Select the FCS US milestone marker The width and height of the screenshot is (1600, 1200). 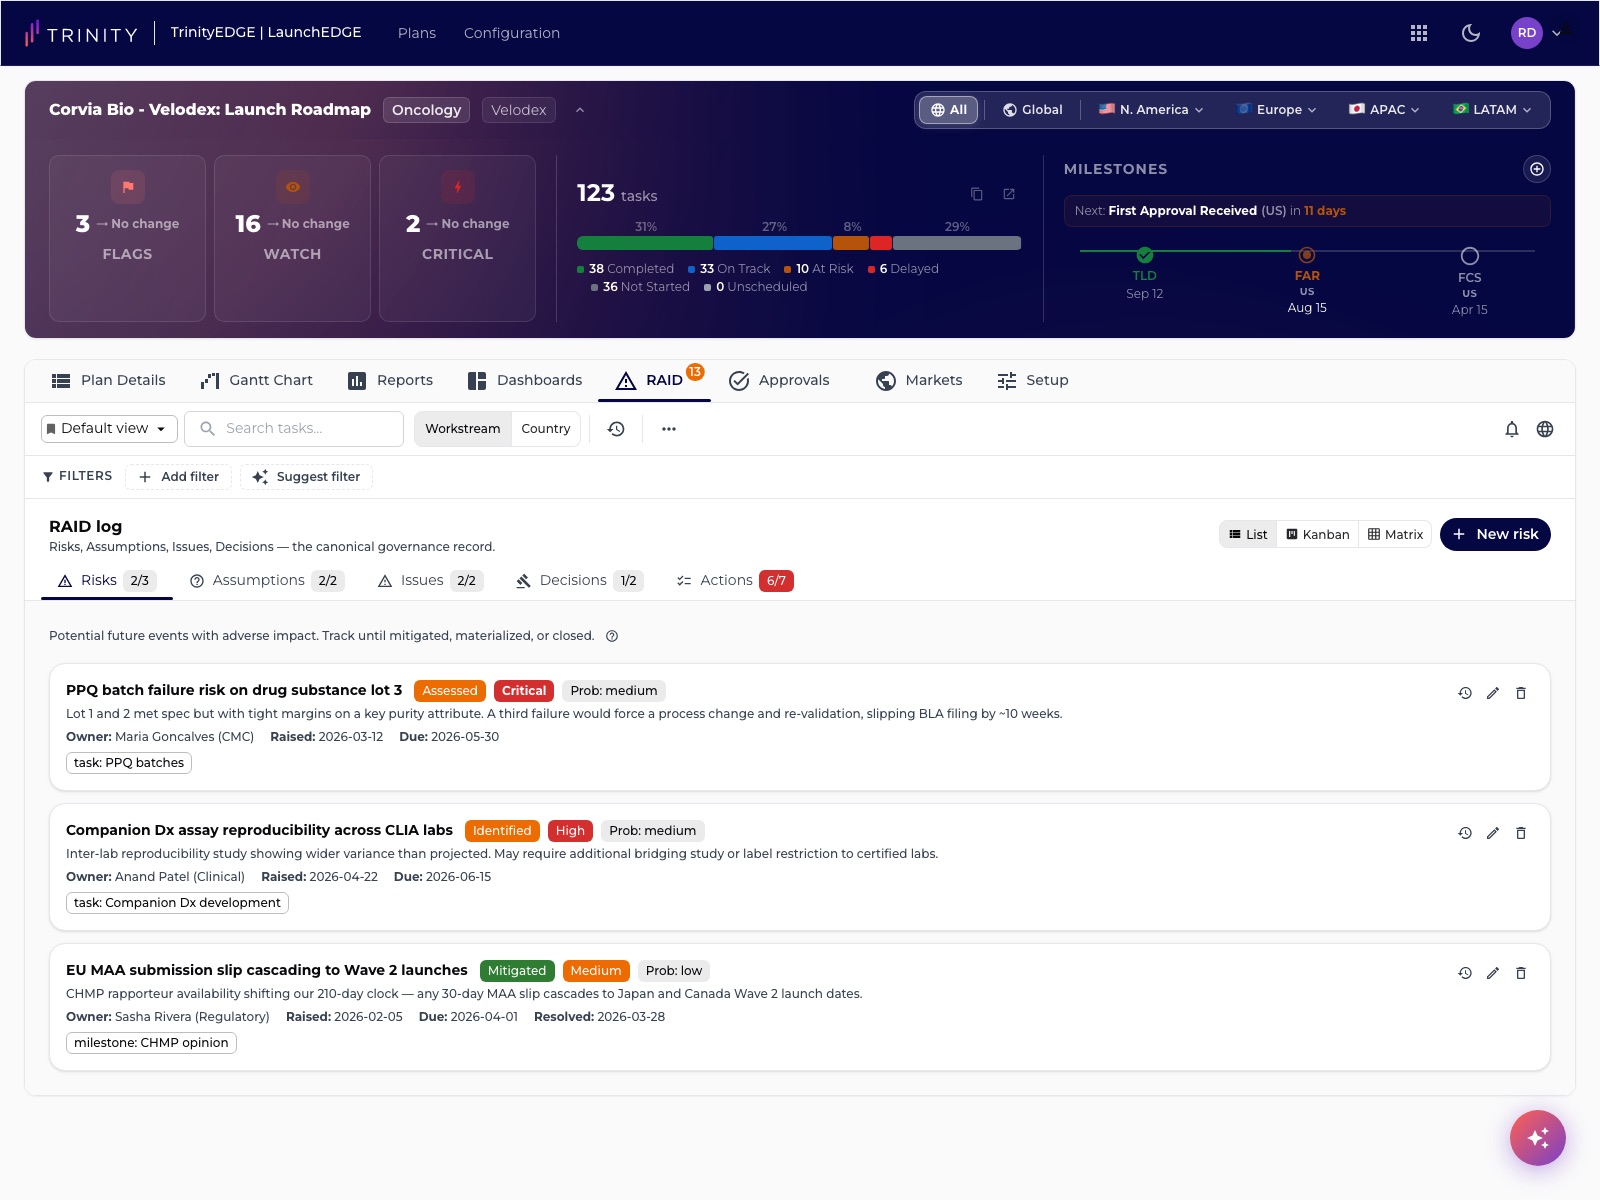(x=1470, y=256)
